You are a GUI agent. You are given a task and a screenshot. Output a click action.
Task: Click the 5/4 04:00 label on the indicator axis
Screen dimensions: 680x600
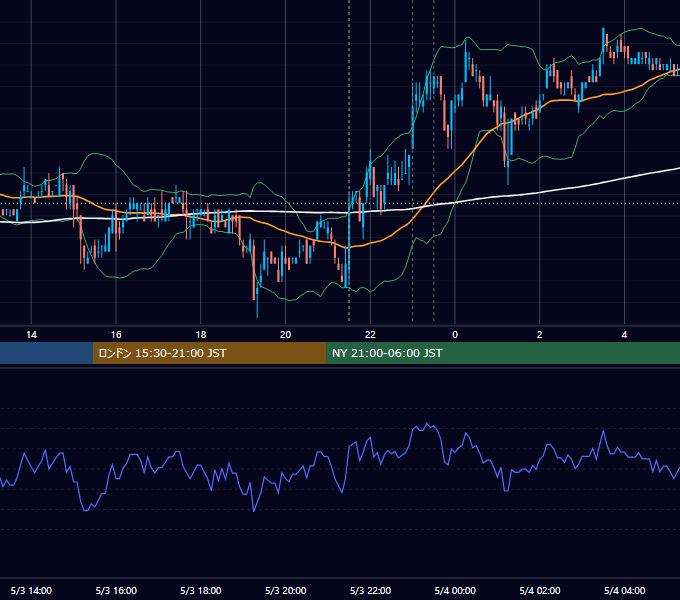625,591
